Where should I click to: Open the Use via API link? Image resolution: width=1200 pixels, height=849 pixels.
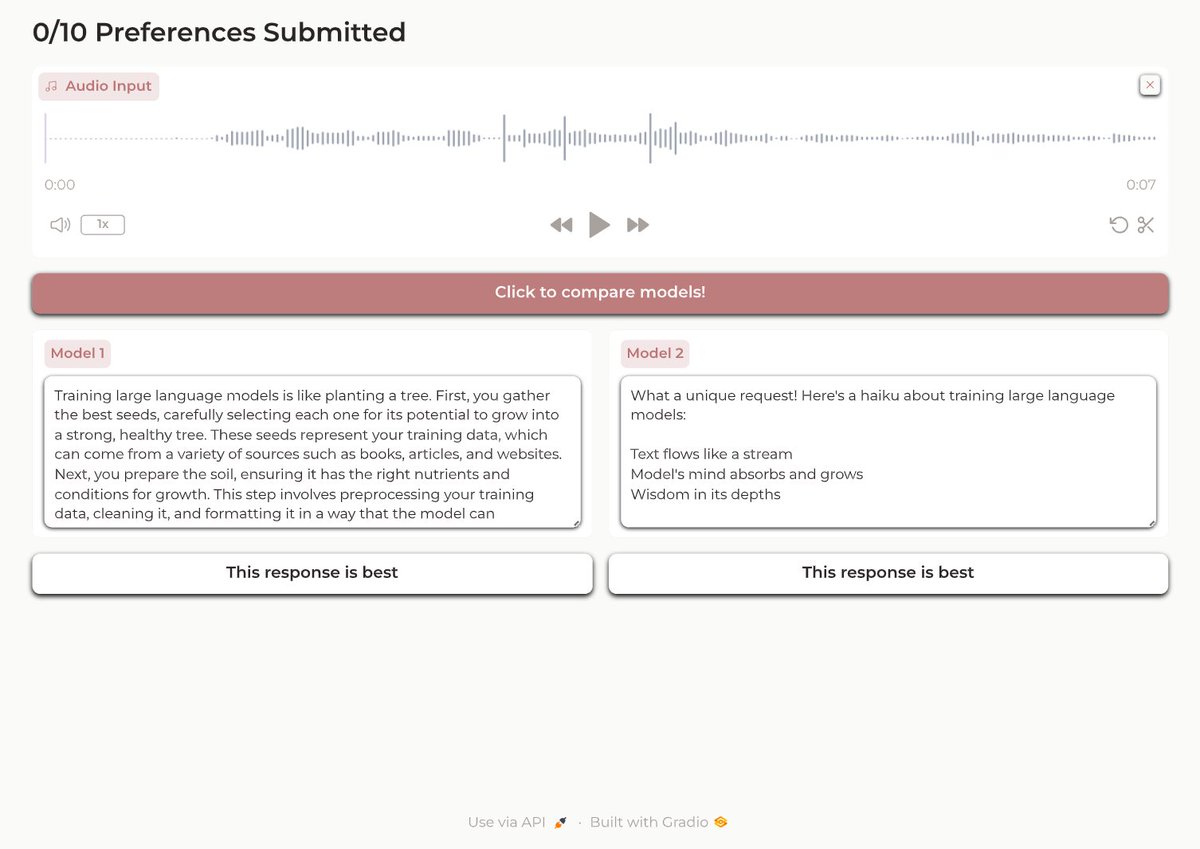(x=518, y=822)
